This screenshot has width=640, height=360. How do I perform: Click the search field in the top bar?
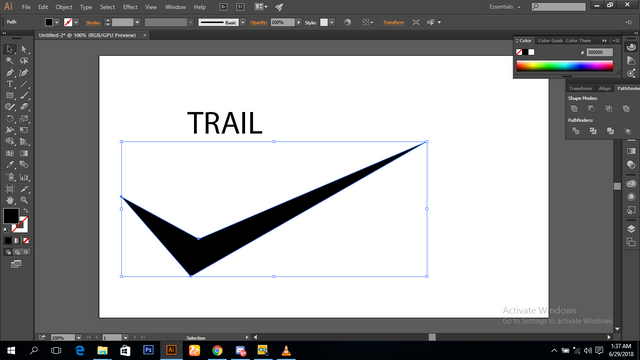559,7
